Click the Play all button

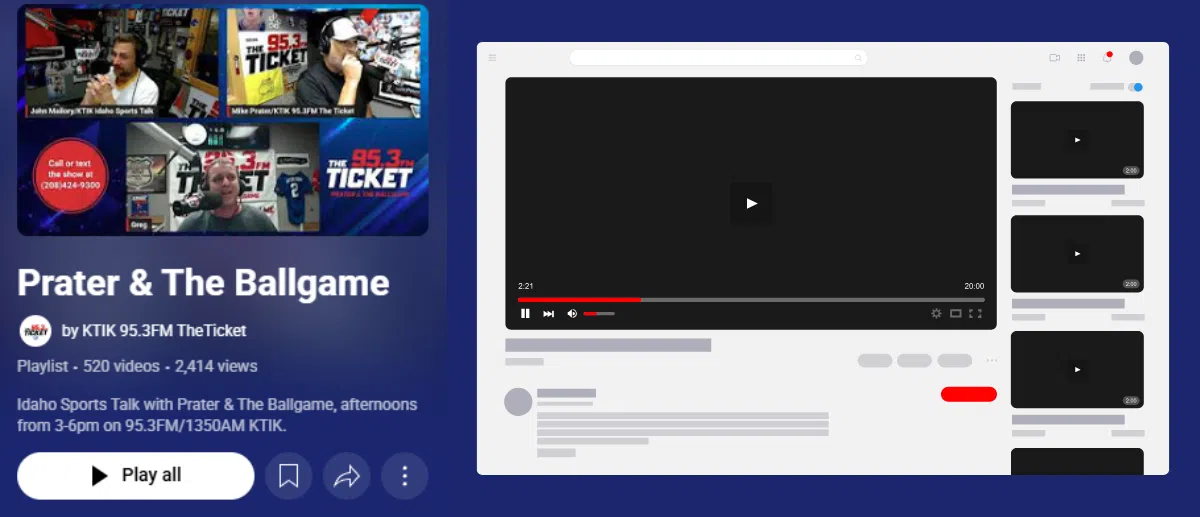click(136, 476)
